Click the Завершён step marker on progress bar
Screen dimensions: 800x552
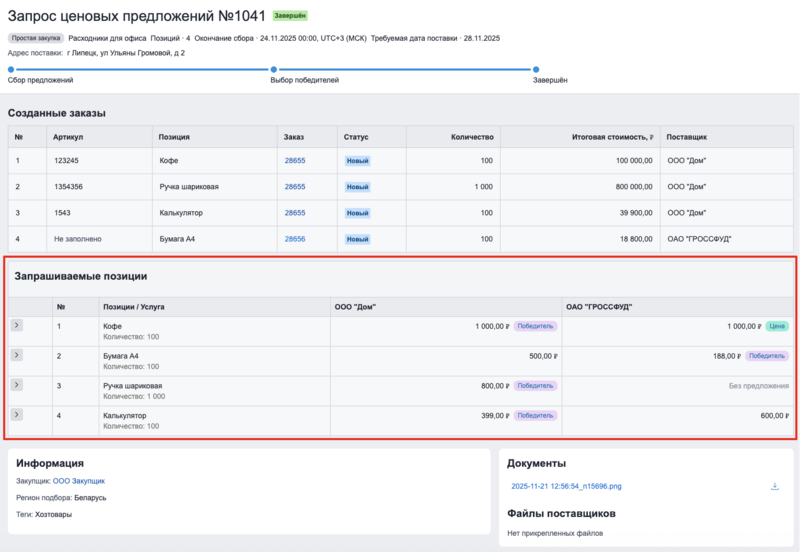click(536, 69)
